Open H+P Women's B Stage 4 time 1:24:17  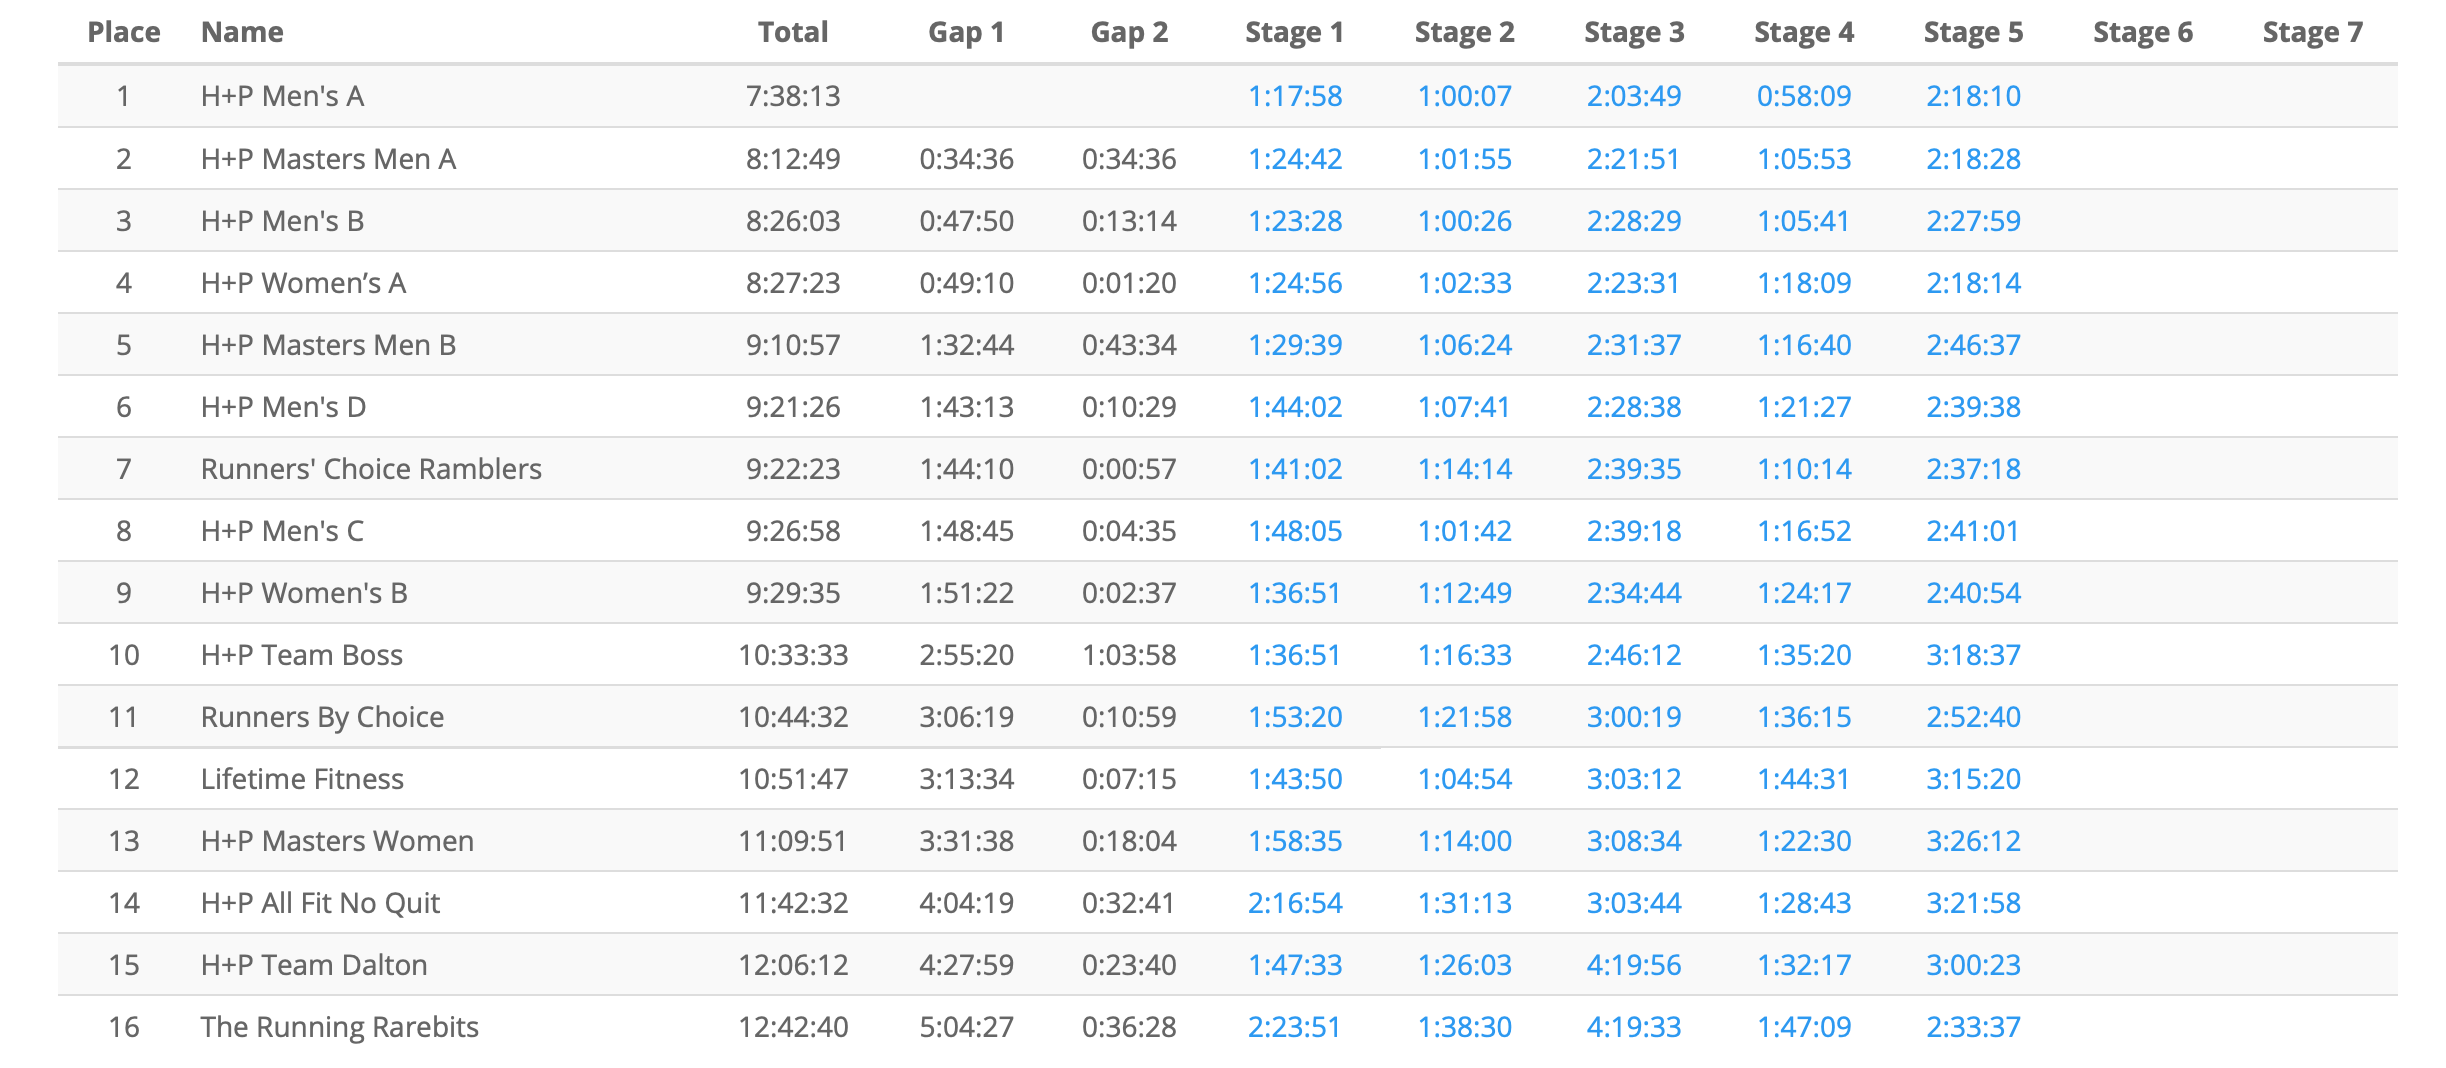coord(1803,593)
